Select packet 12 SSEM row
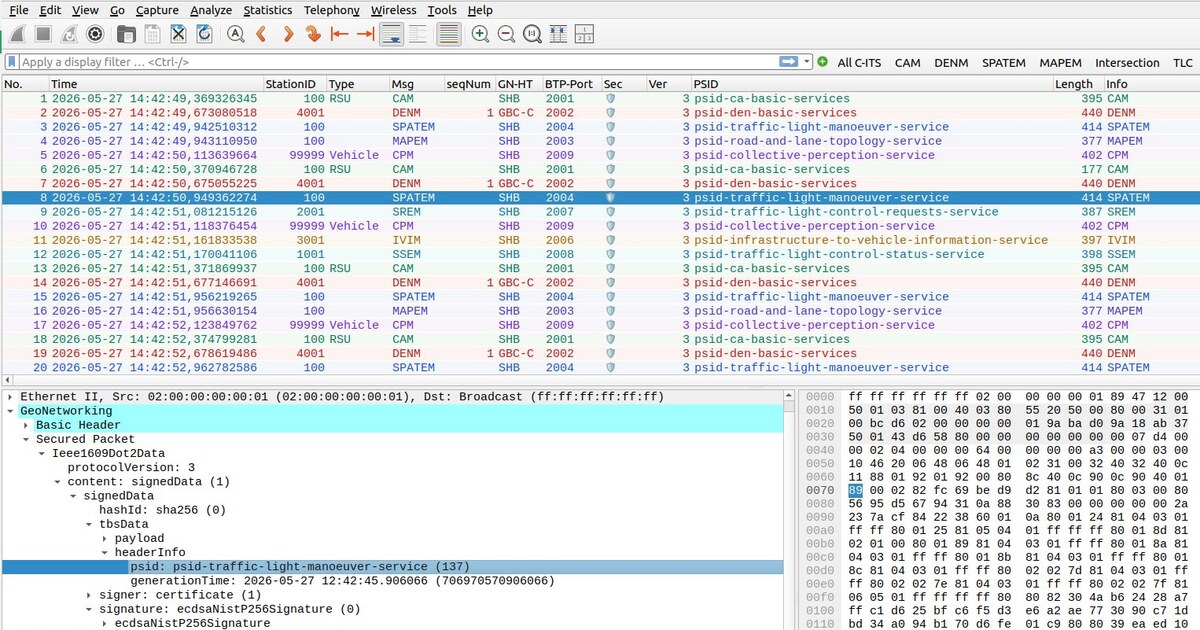Viewport: 1200px width, 630px height. 600,254
